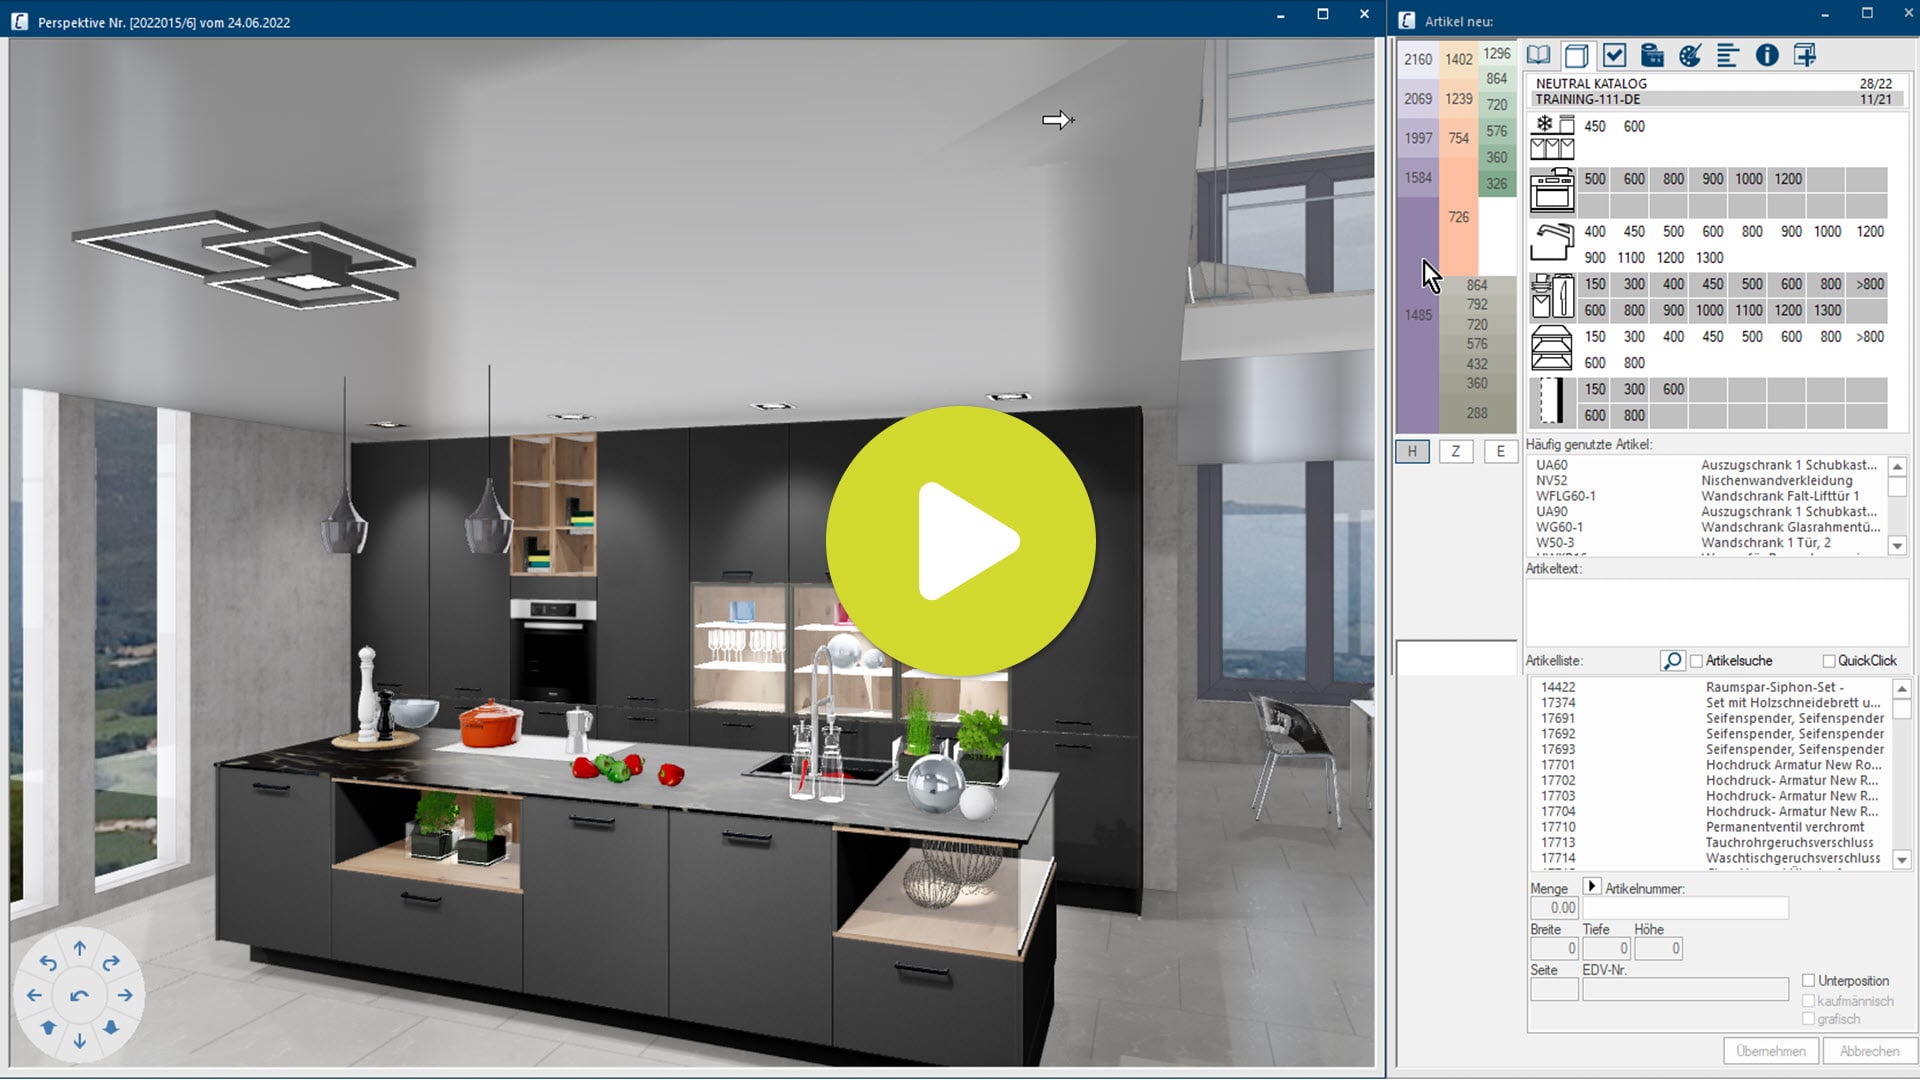Viewport: 1920px width, 1080px height.
Task: Open the article database icon
Action: coord(1654,55)
